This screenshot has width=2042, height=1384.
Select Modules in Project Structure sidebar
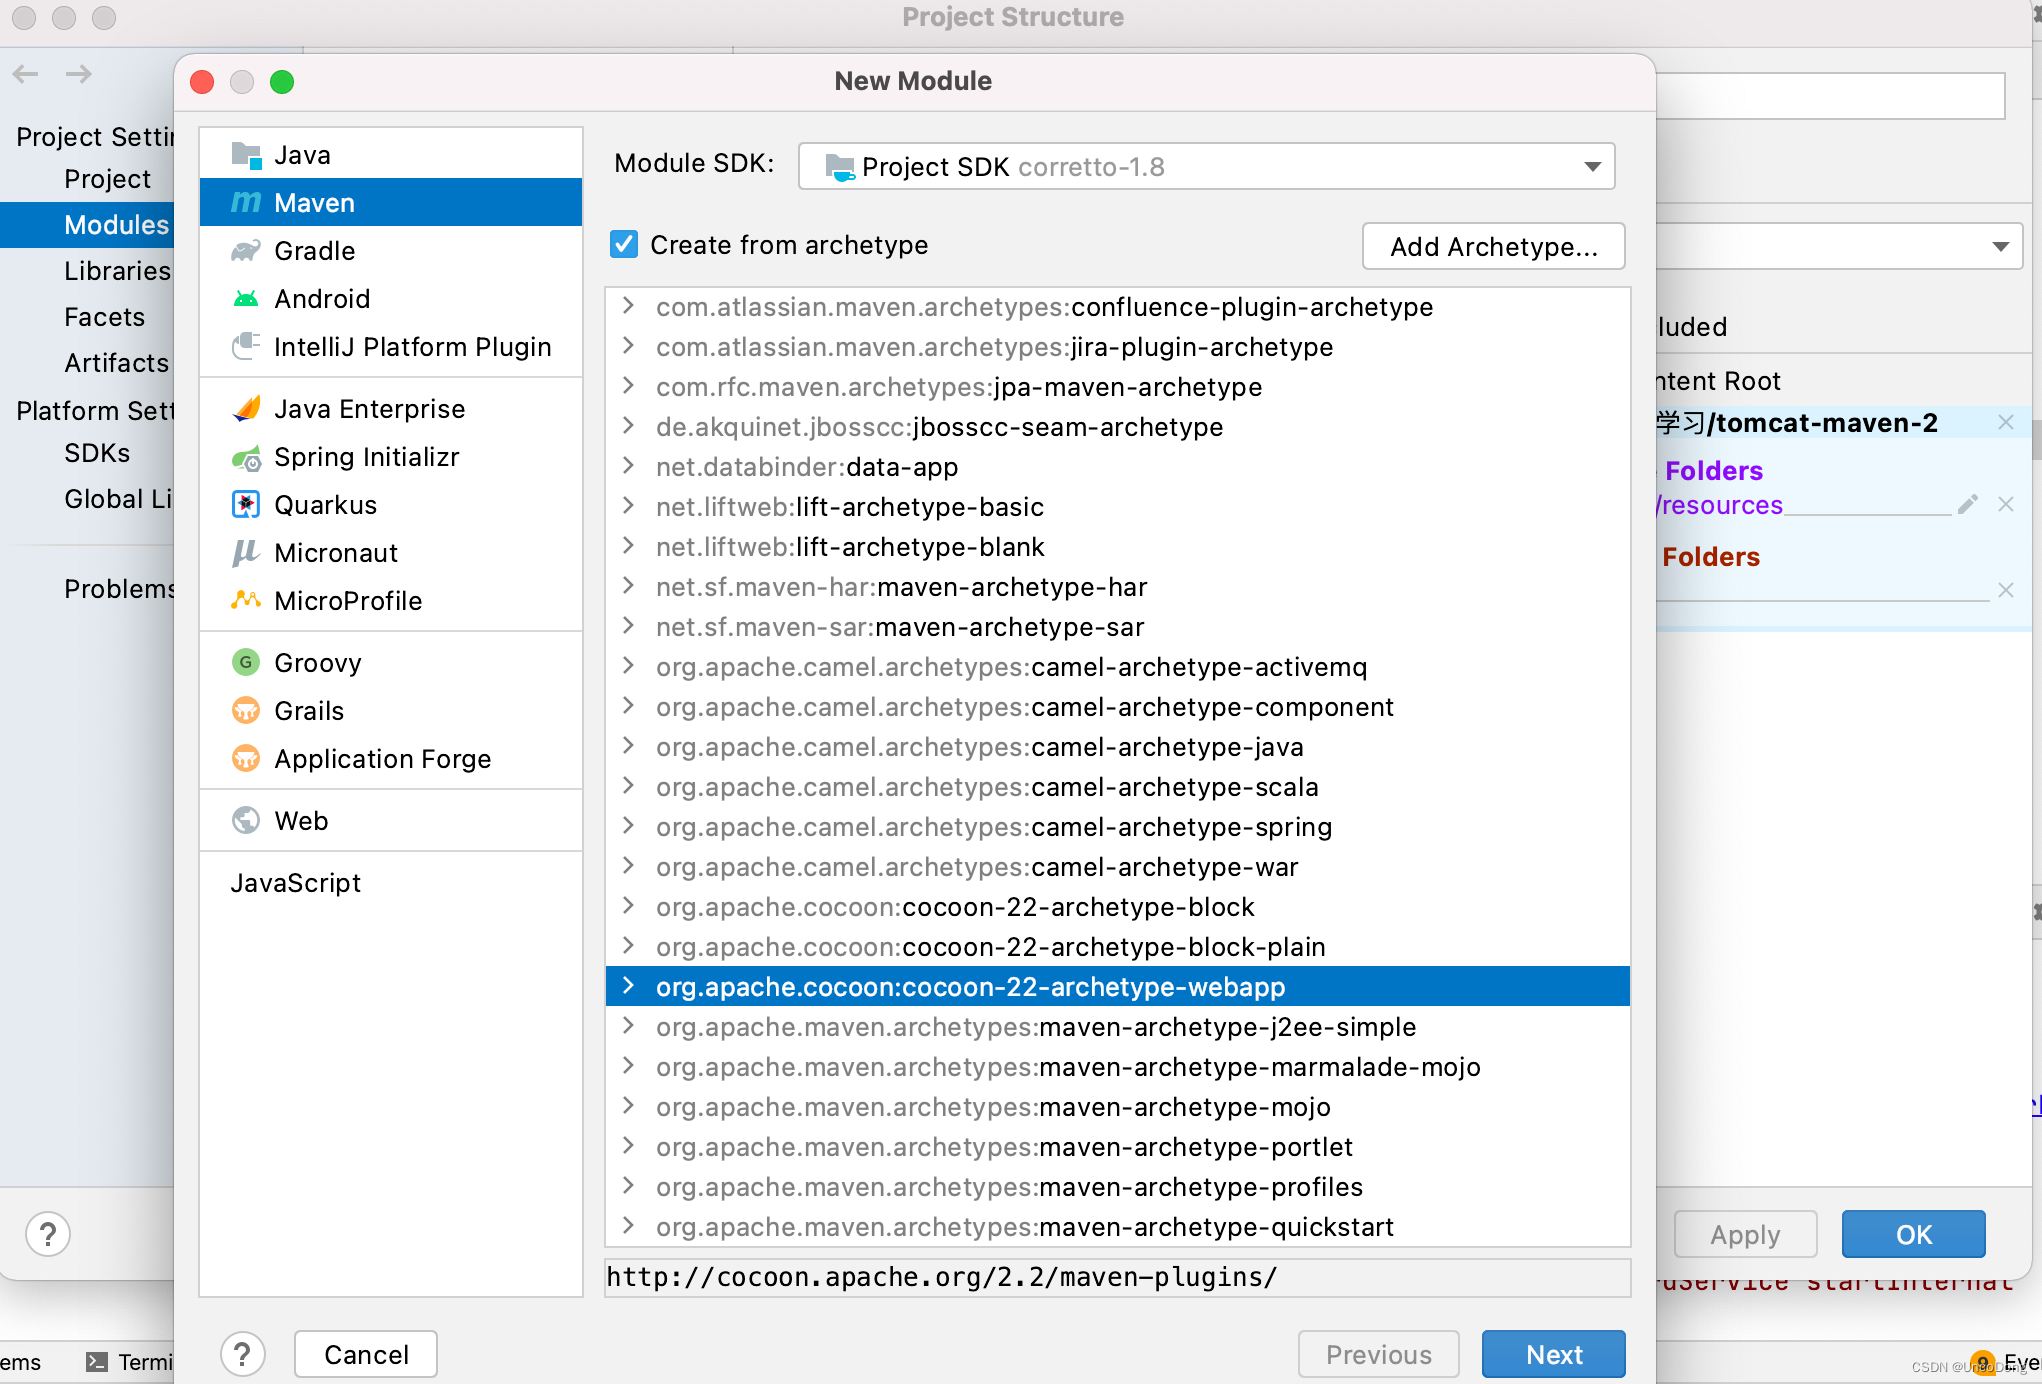(87, 225)
